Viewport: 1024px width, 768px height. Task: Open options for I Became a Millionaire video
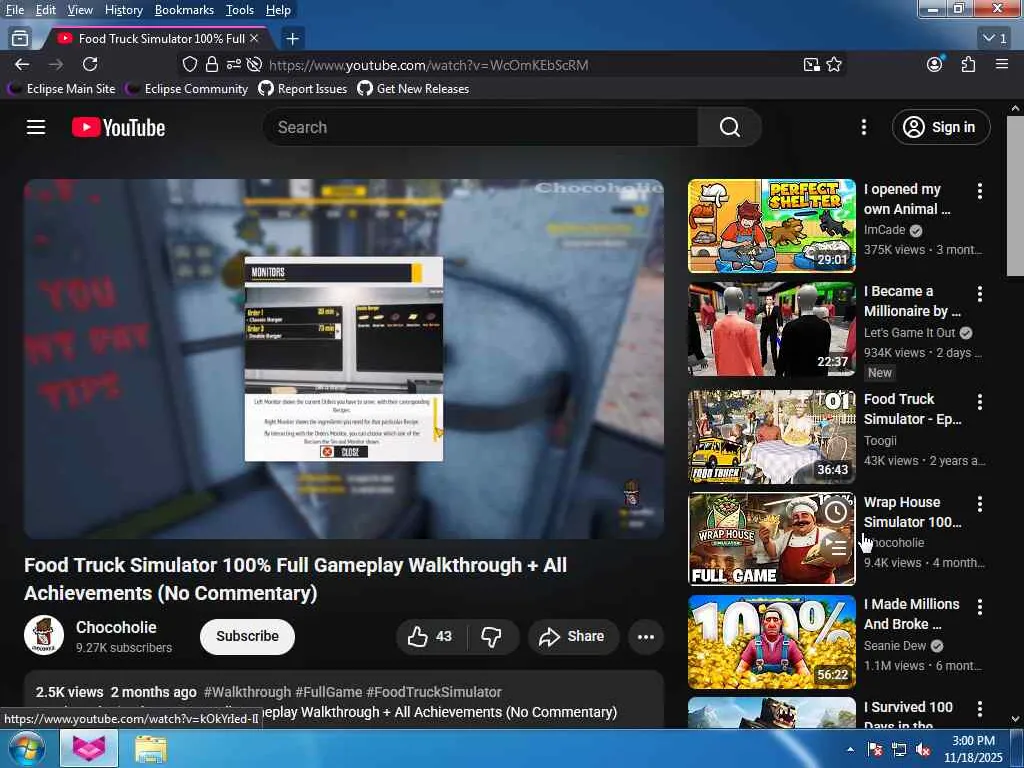[979, 294]
